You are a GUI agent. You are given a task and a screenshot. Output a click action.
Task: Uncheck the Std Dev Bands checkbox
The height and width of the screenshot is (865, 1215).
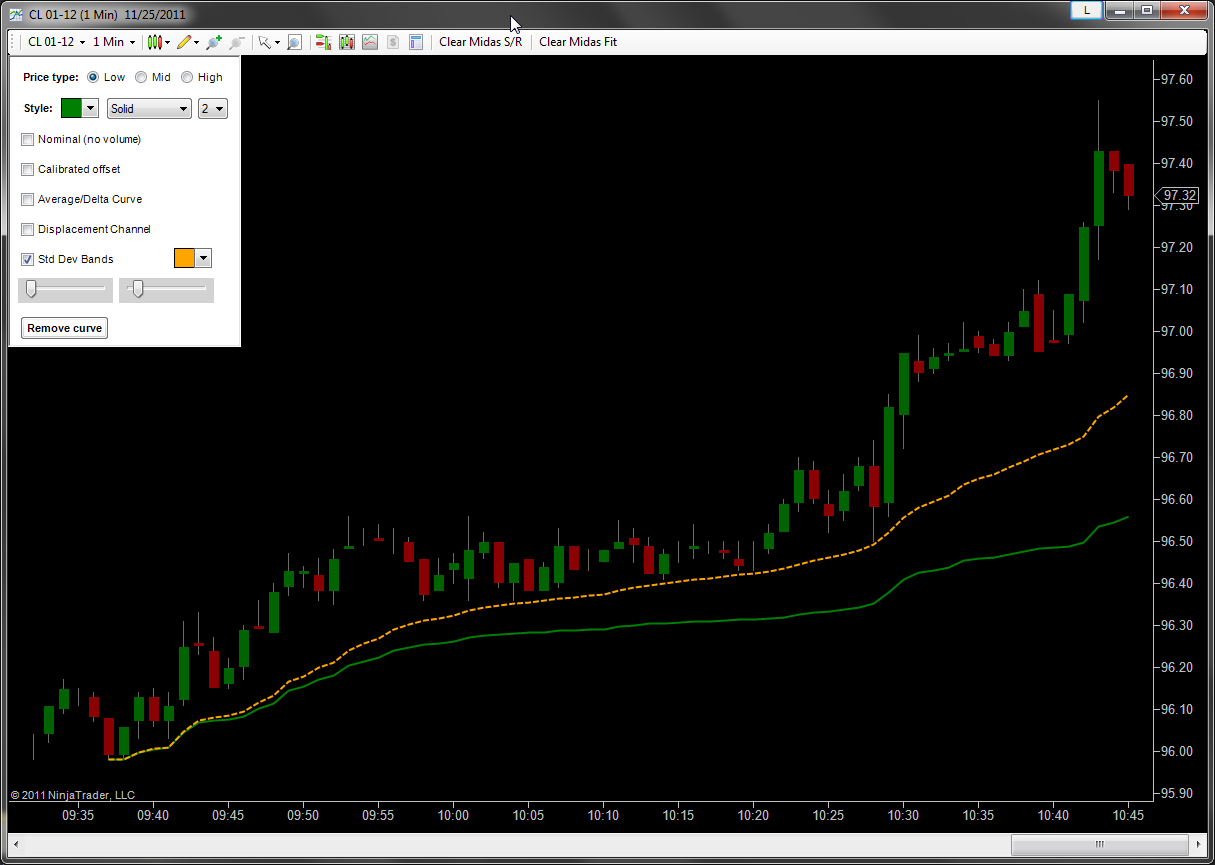click(x=28, y=259)
